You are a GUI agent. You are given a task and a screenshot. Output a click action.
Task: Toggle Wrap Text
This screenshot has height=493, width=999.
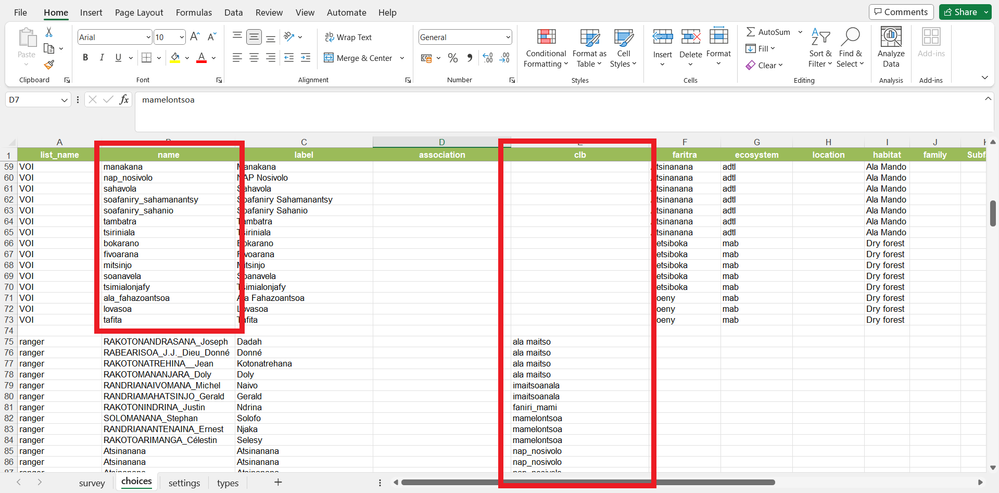click(x=348, y=37)
